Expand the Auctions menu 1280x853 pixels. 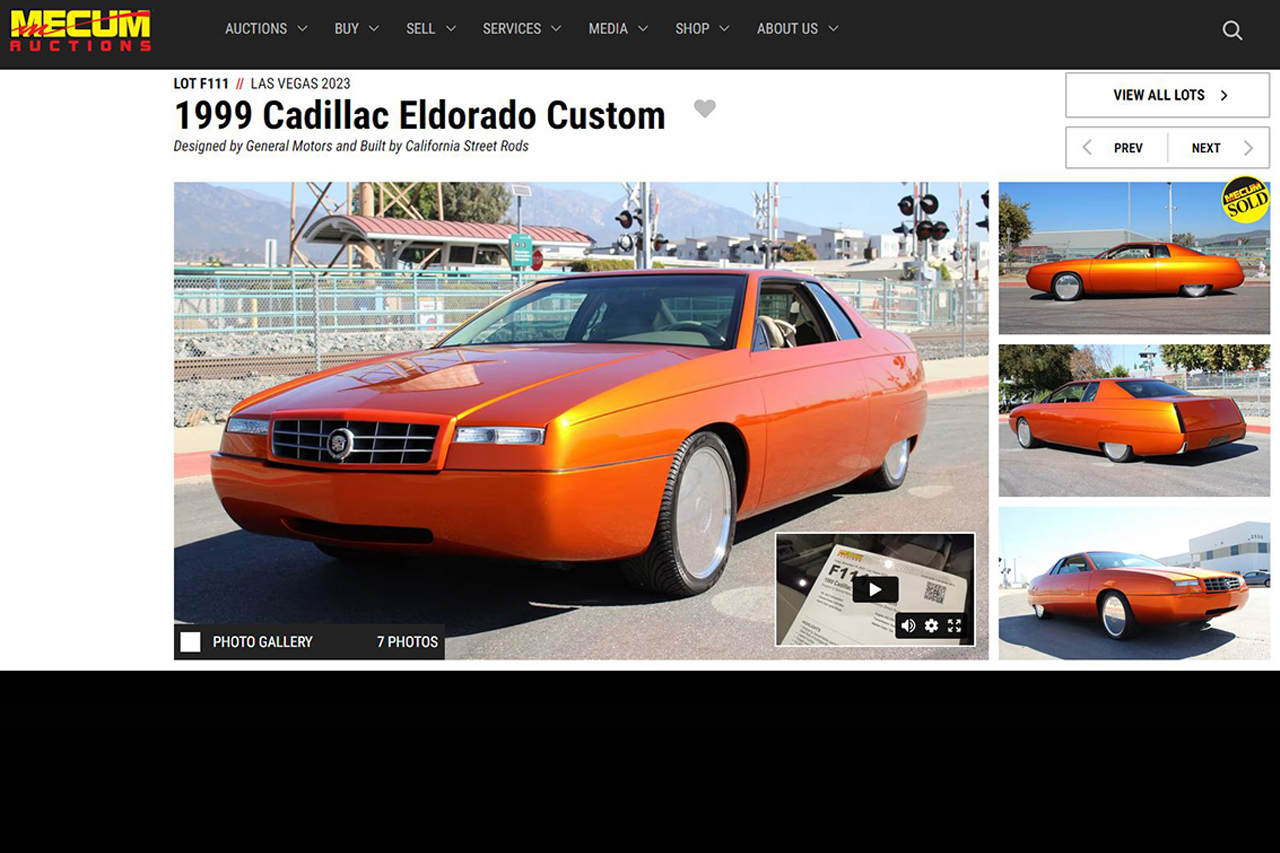(x=266, y=29)
